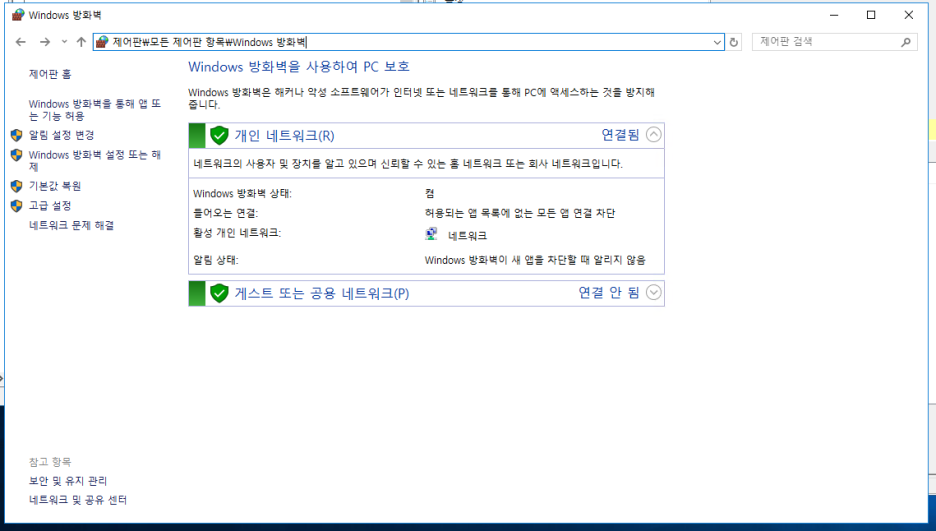Screen dimensions: 936x531
Task: Open 네트워크 및 공유 센터 link
Action: [78, 500]
